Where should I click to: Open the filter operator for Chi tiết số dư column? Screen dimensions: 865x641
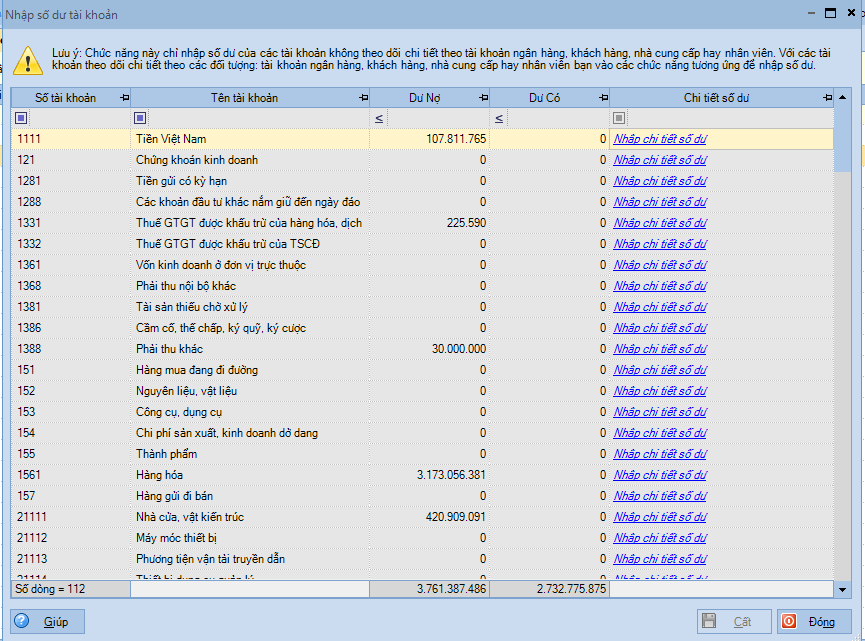(619, 118)
